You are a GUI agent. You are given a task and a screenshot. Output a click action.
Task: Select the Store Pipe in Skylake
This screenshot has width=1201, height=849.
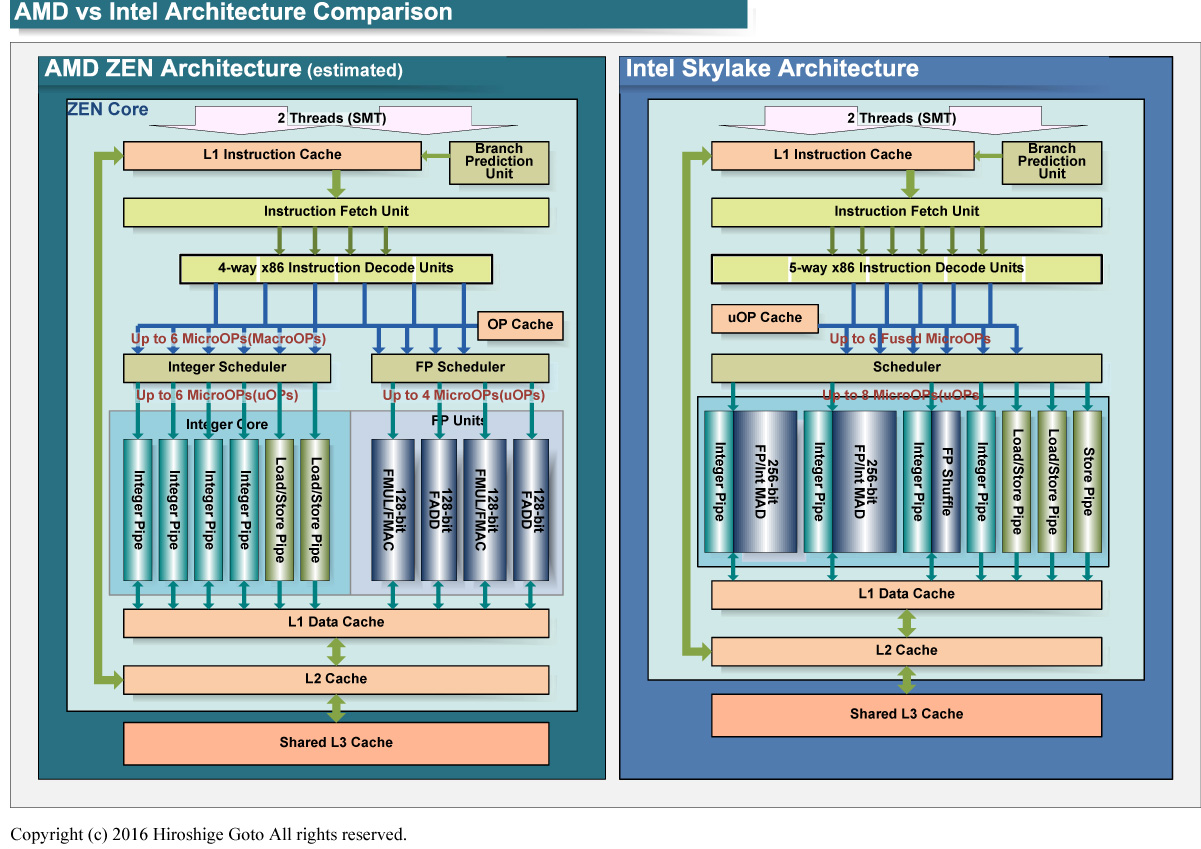coord(1087,481)
